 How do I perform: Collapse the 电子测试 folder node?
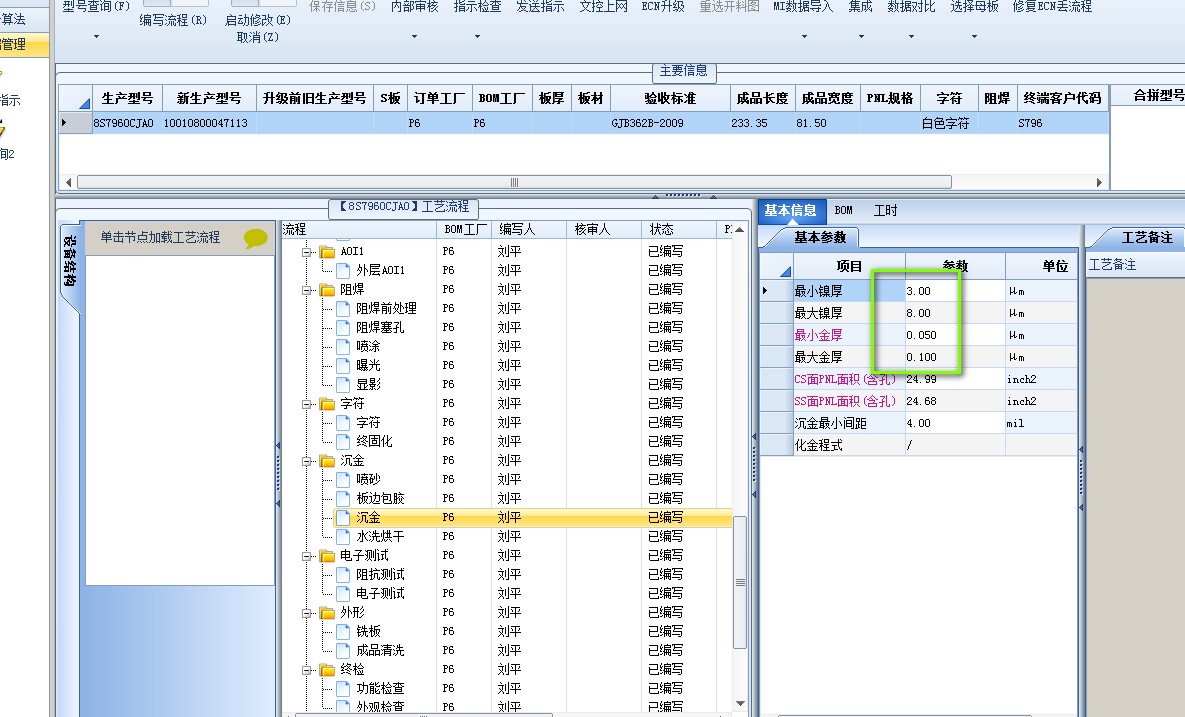coord(308,555)
